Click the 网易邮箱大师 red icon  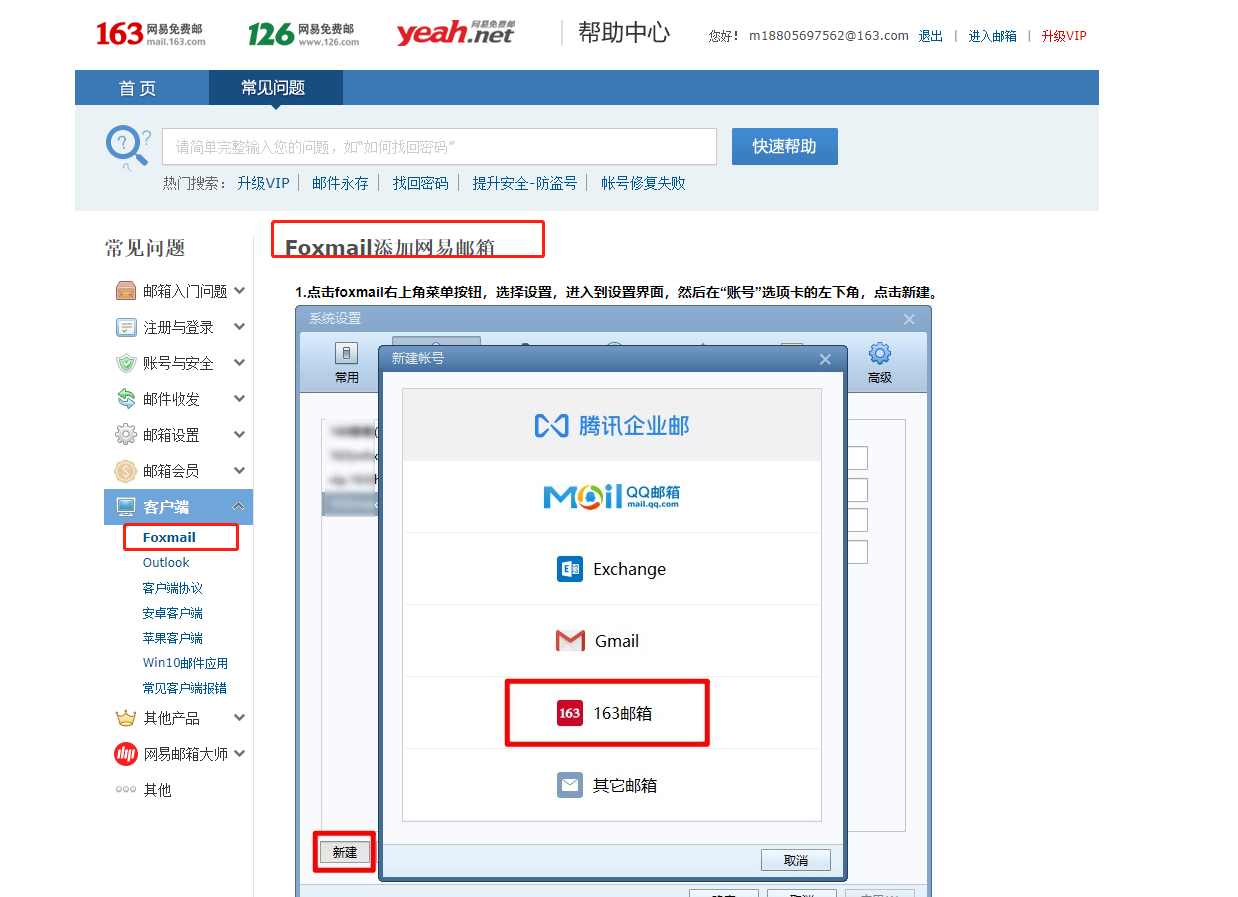(x=126, y=754)
